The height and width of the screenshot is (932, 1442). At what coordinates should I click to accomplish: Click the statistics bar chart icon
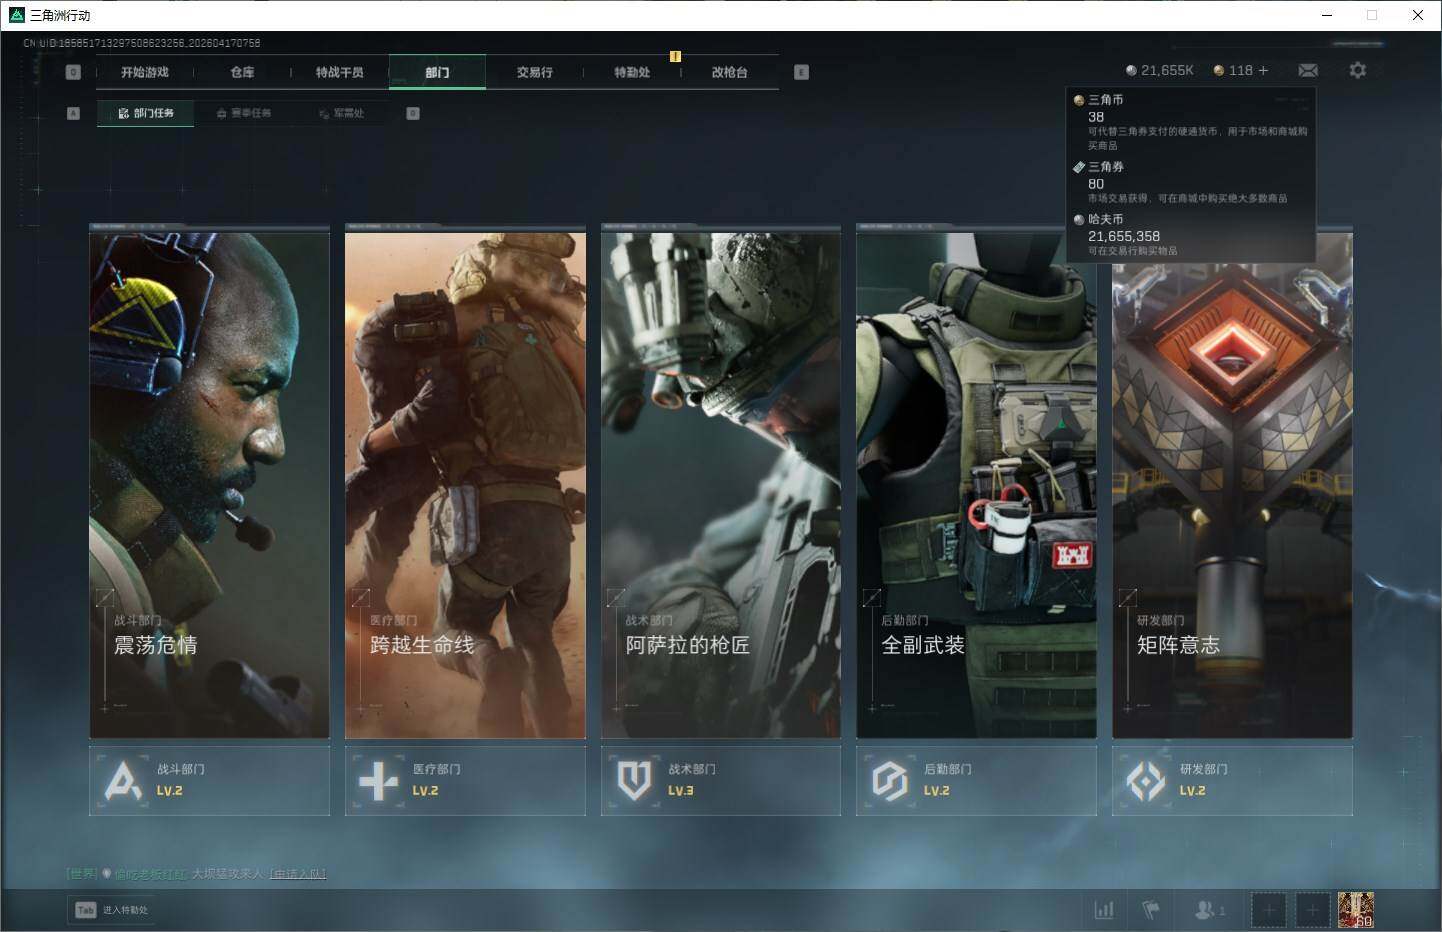(1104, 910)
